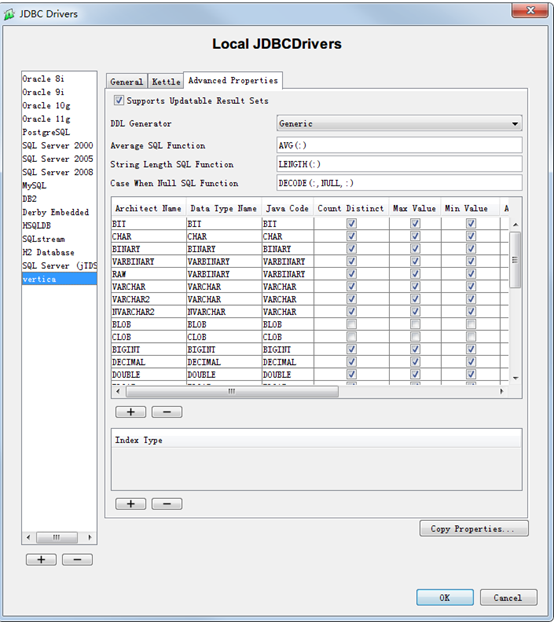The height and width of the screenshot is (622, 554).
Task: Toggle Min Value checkbox for BIGINT row
Action: [471, 349]
